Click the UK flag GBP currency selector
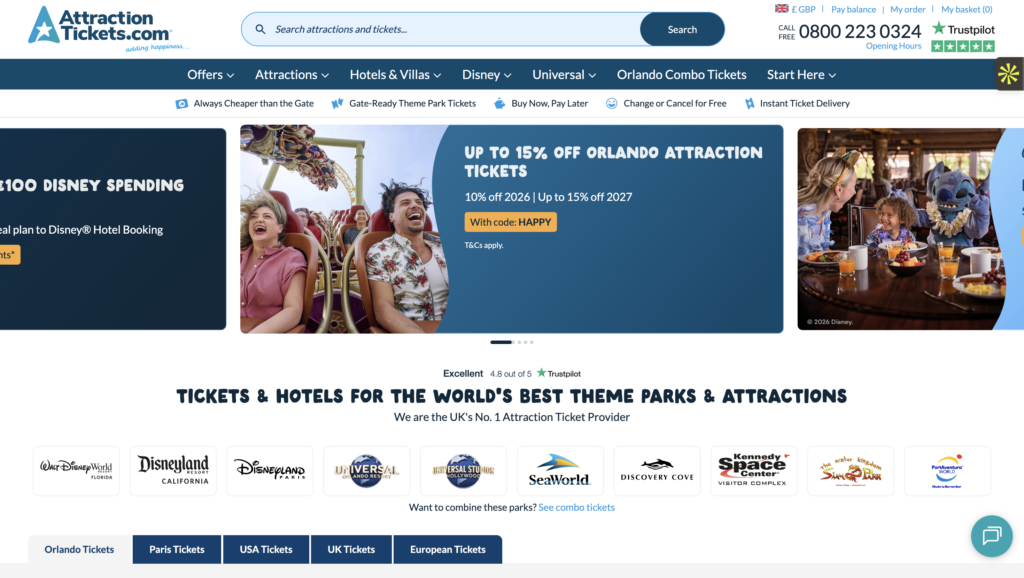Viewport: 1024px width, 578px height. 795,9
